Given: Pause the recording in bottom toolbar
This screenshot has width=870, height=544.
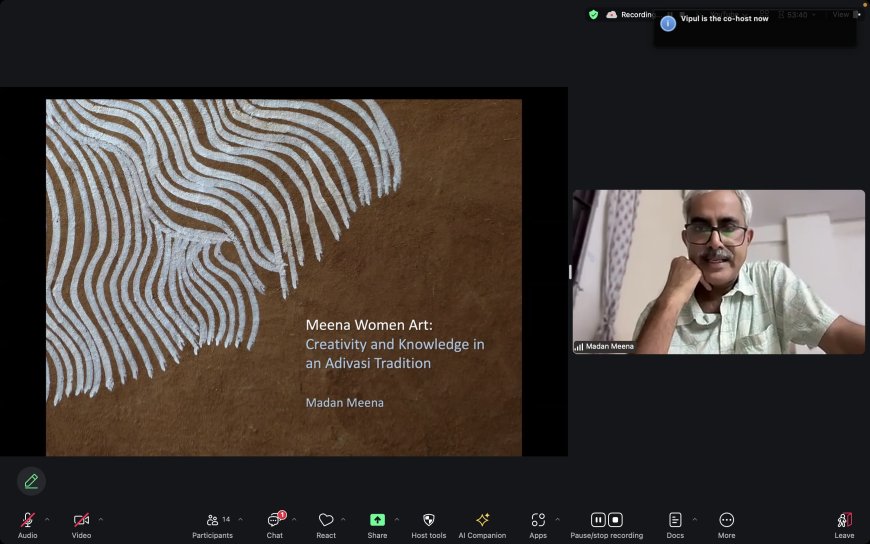Looking at the screenshot, I should pos(598,520).
